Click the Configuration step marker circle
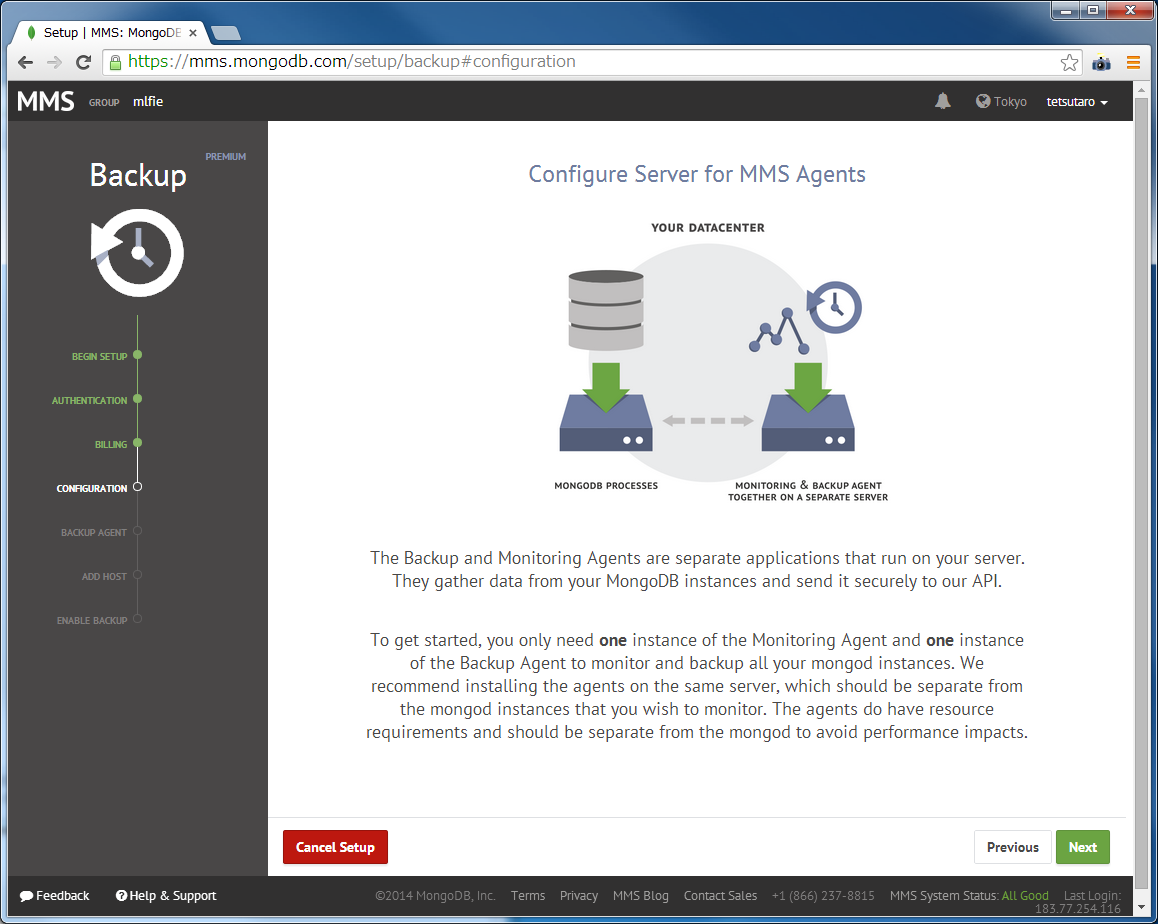The height and width of the screenshot is (924, 1158). pos(137,488)
